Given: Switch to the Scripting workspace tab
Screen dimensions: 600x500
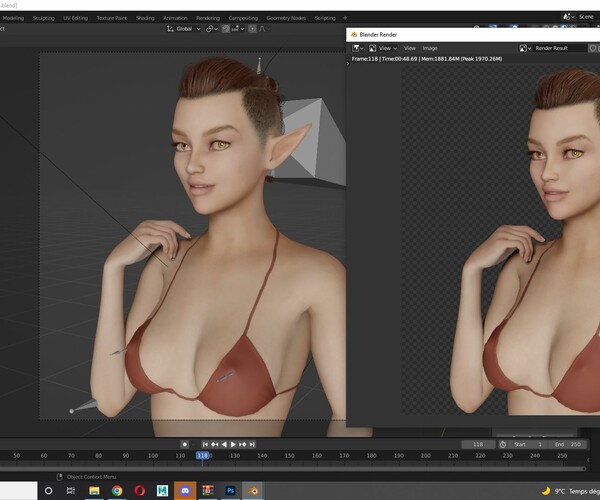Looking at the screenshot, I should [x=325, y=18].
